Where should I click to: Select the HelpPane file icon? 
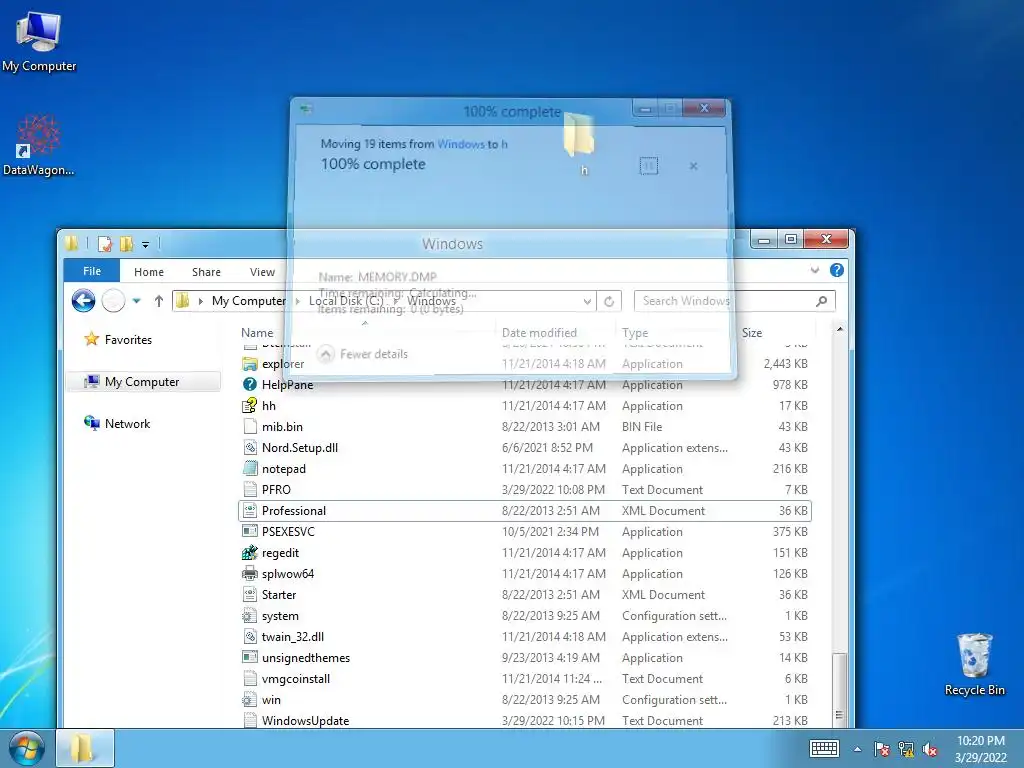[249, 385]
